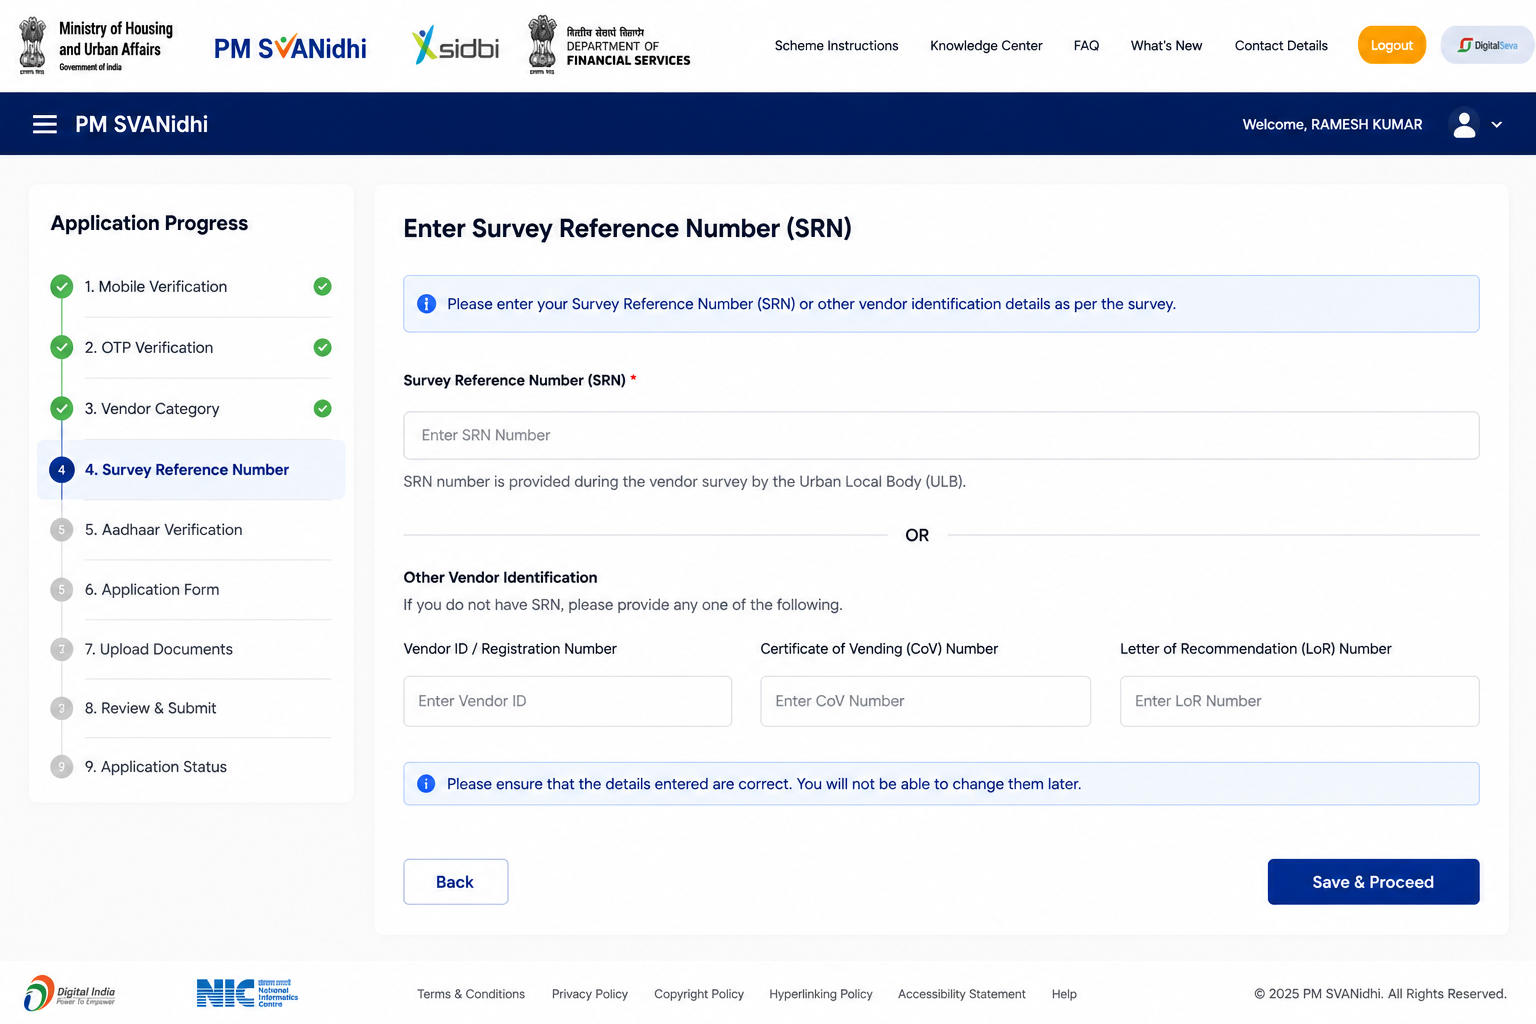Focus the Enter LoR Number field
This screenshot has width=1536, height=1024.
[1299, 701]
